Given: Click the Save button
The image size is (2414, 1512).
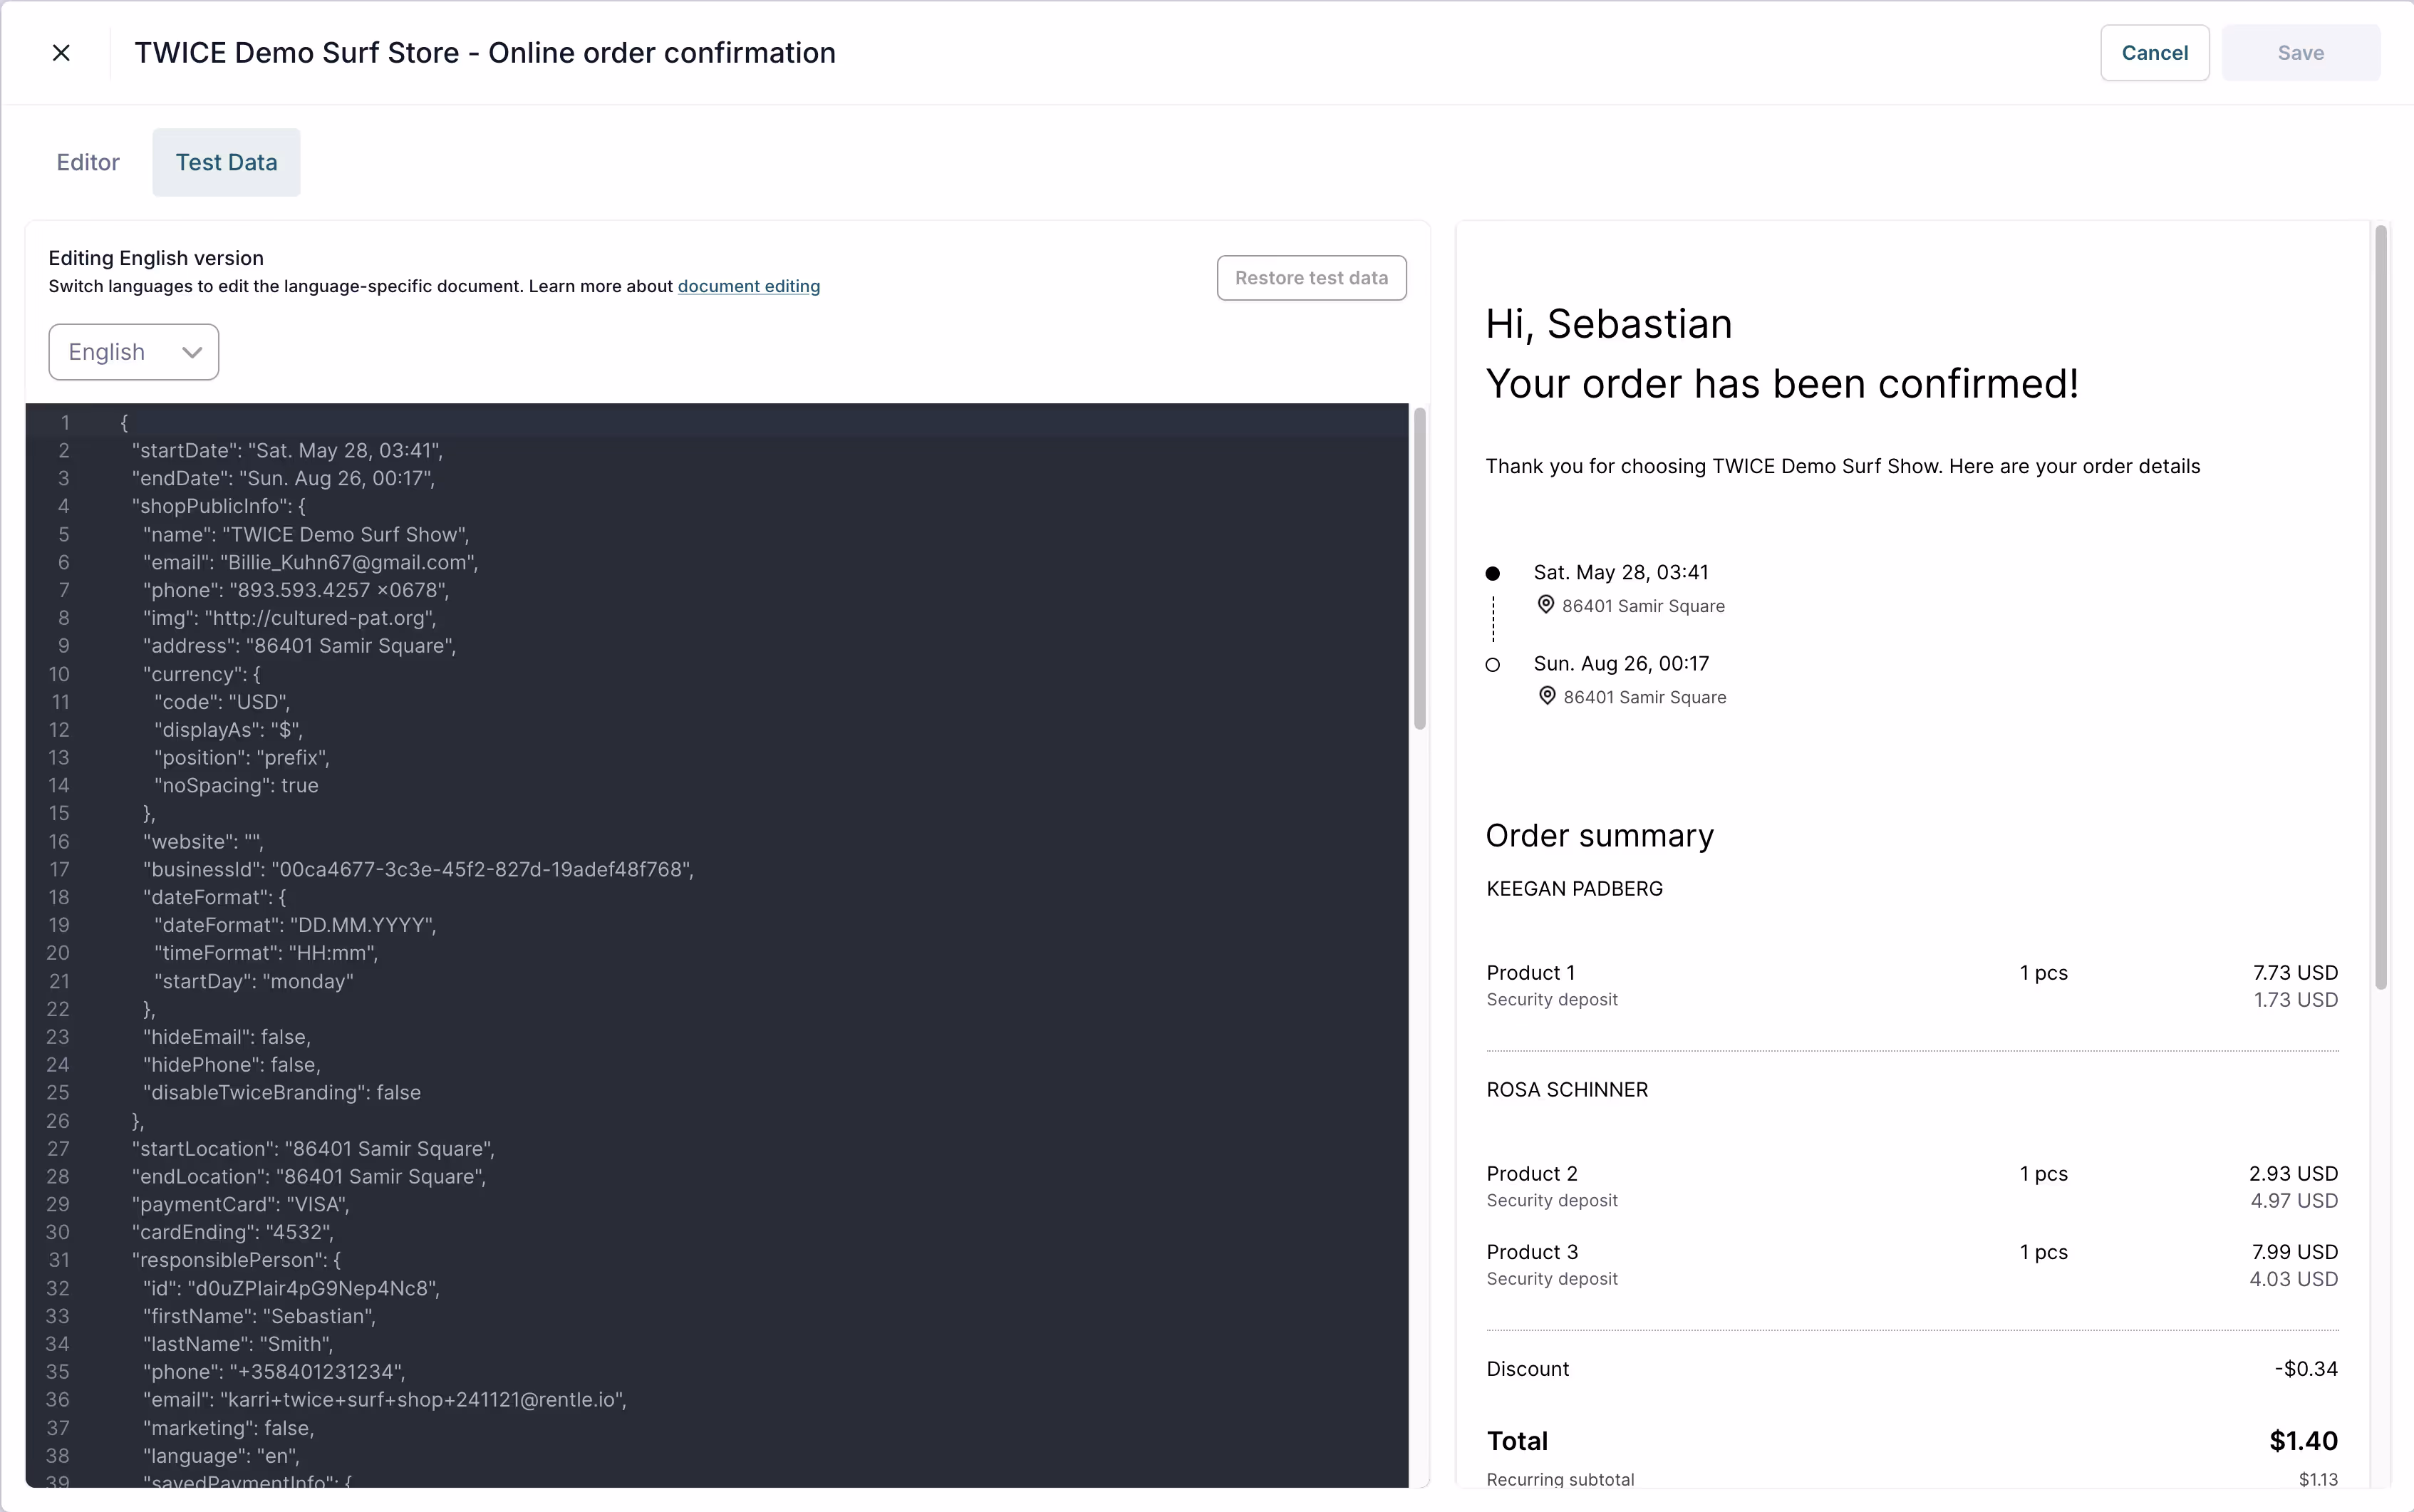Looking at the screenshot, I should coord(2300,53).
